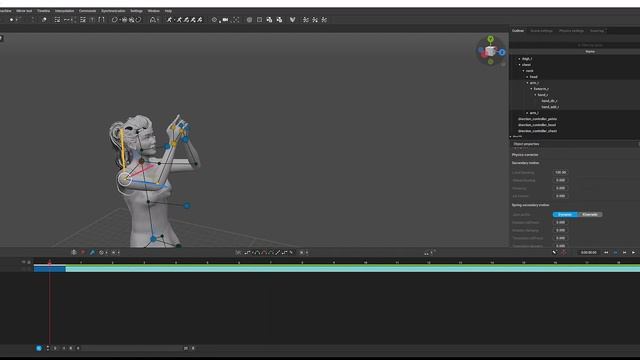Click the blue control point beside the character's waist
The width and height of the screenshot is (640, 360).
[187, 206]
